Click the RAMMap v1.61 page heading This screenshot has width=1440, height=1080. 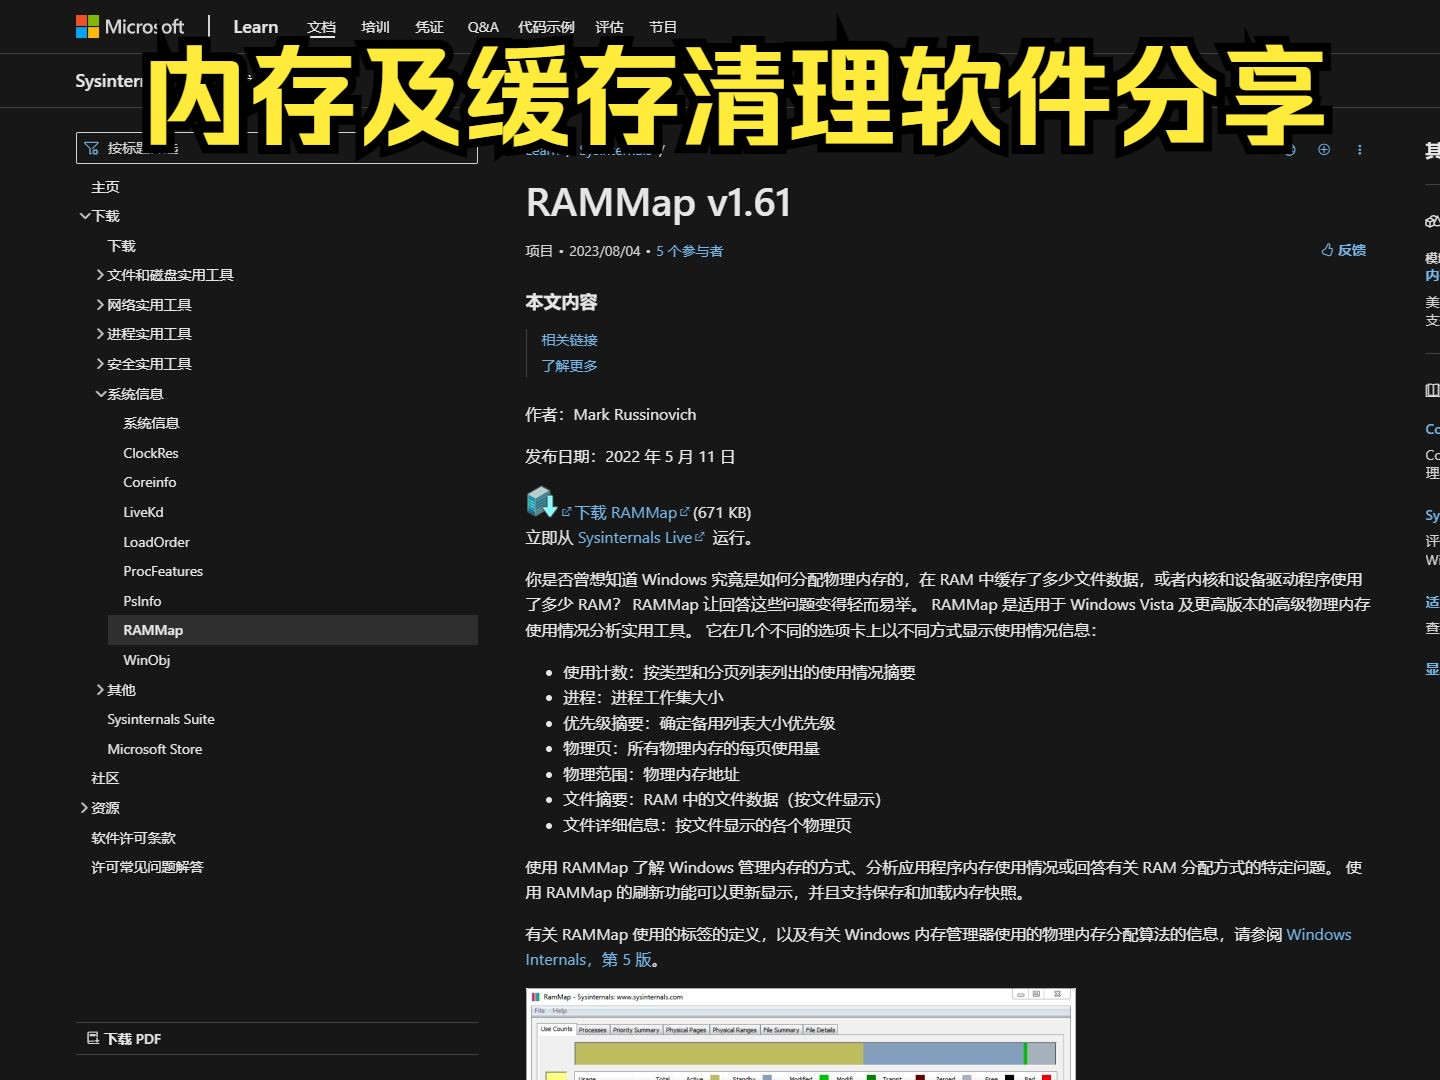pyautogui.click(x=658, y=203)
